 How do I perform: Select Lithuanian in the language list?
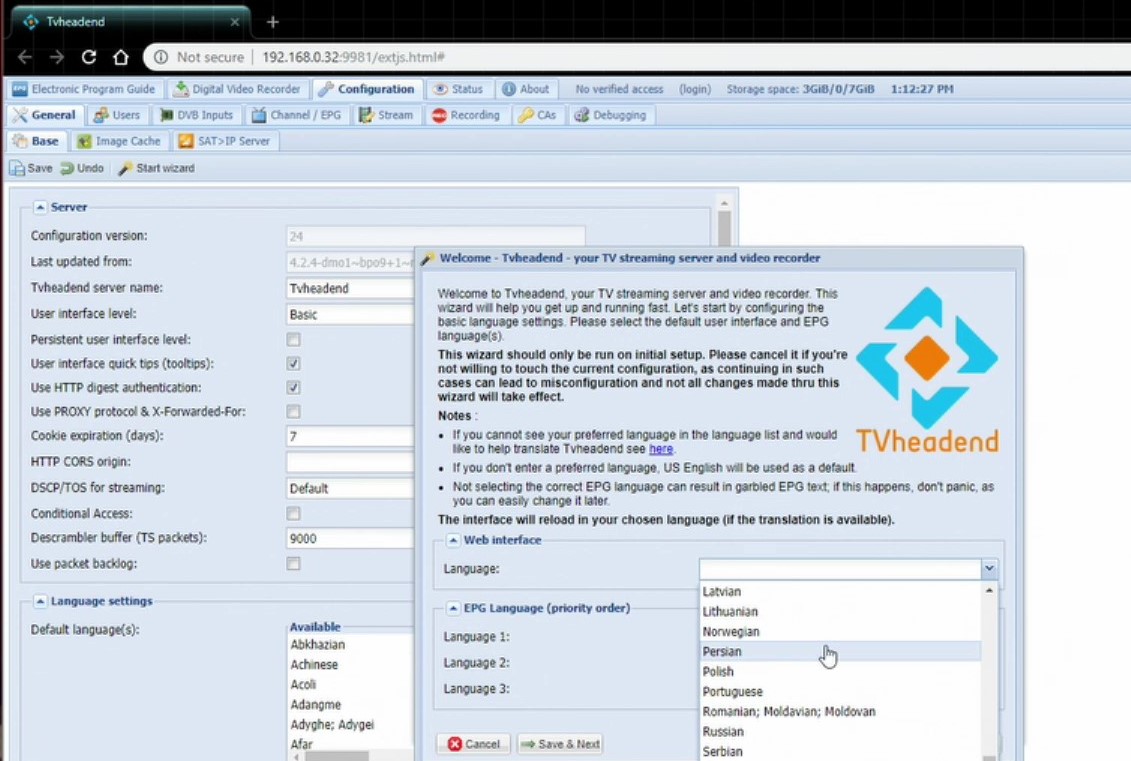(x=840, y=612)
